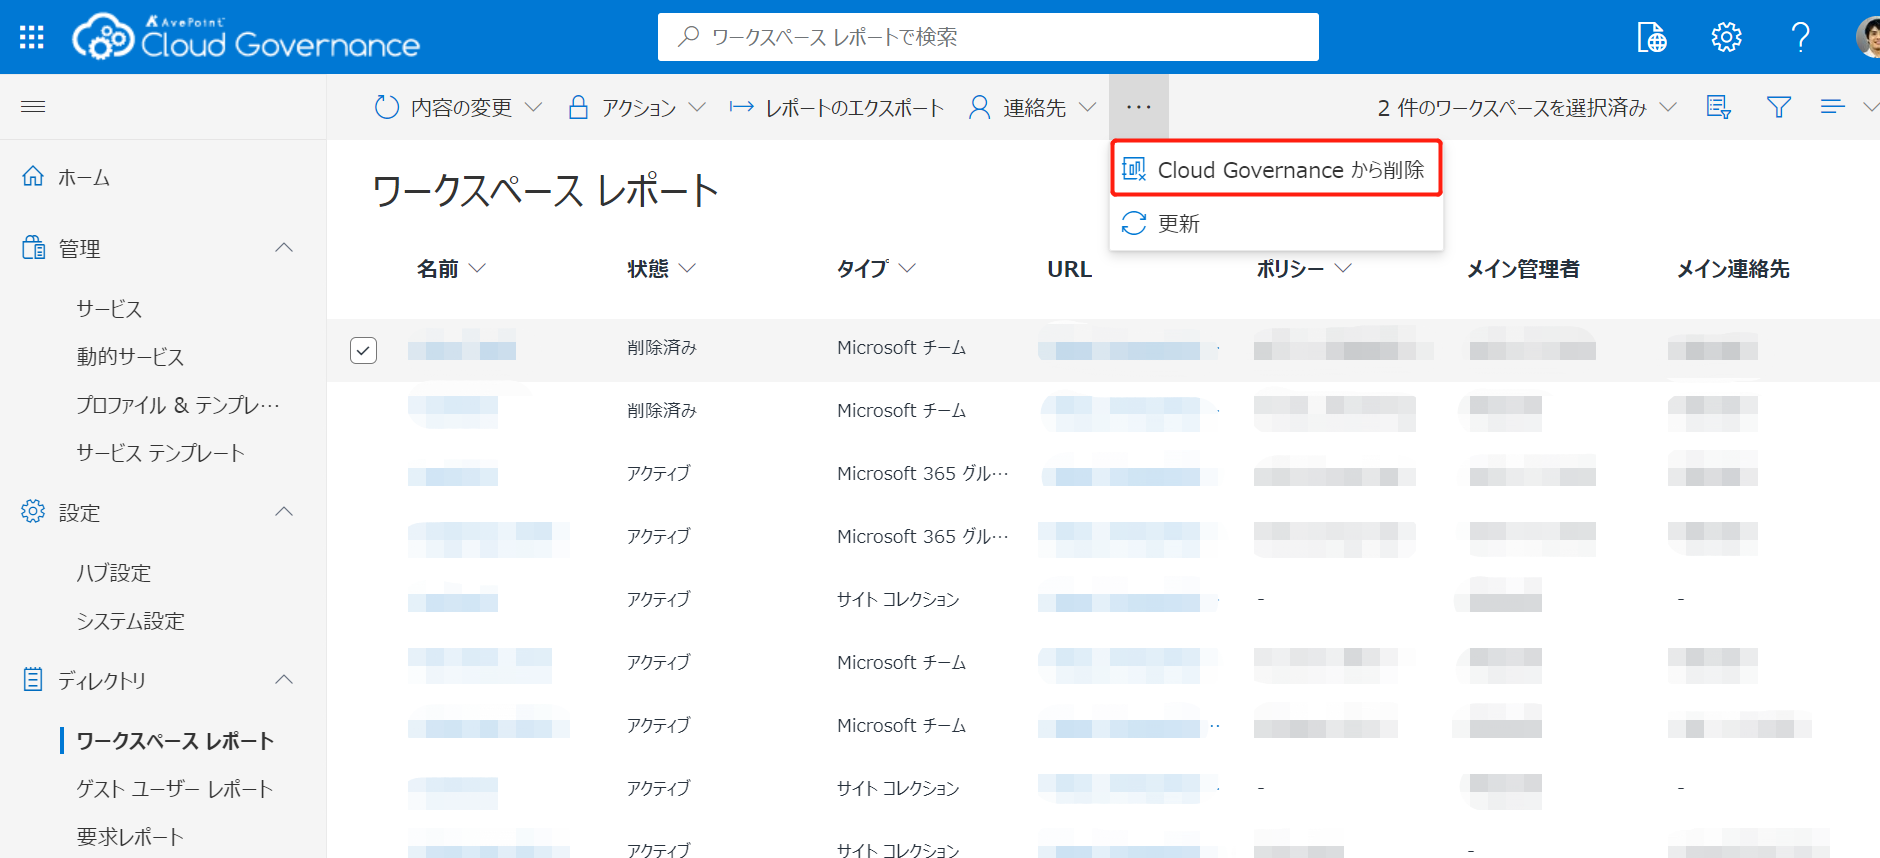Click the Cloud Governance logo

coord(246,37)
